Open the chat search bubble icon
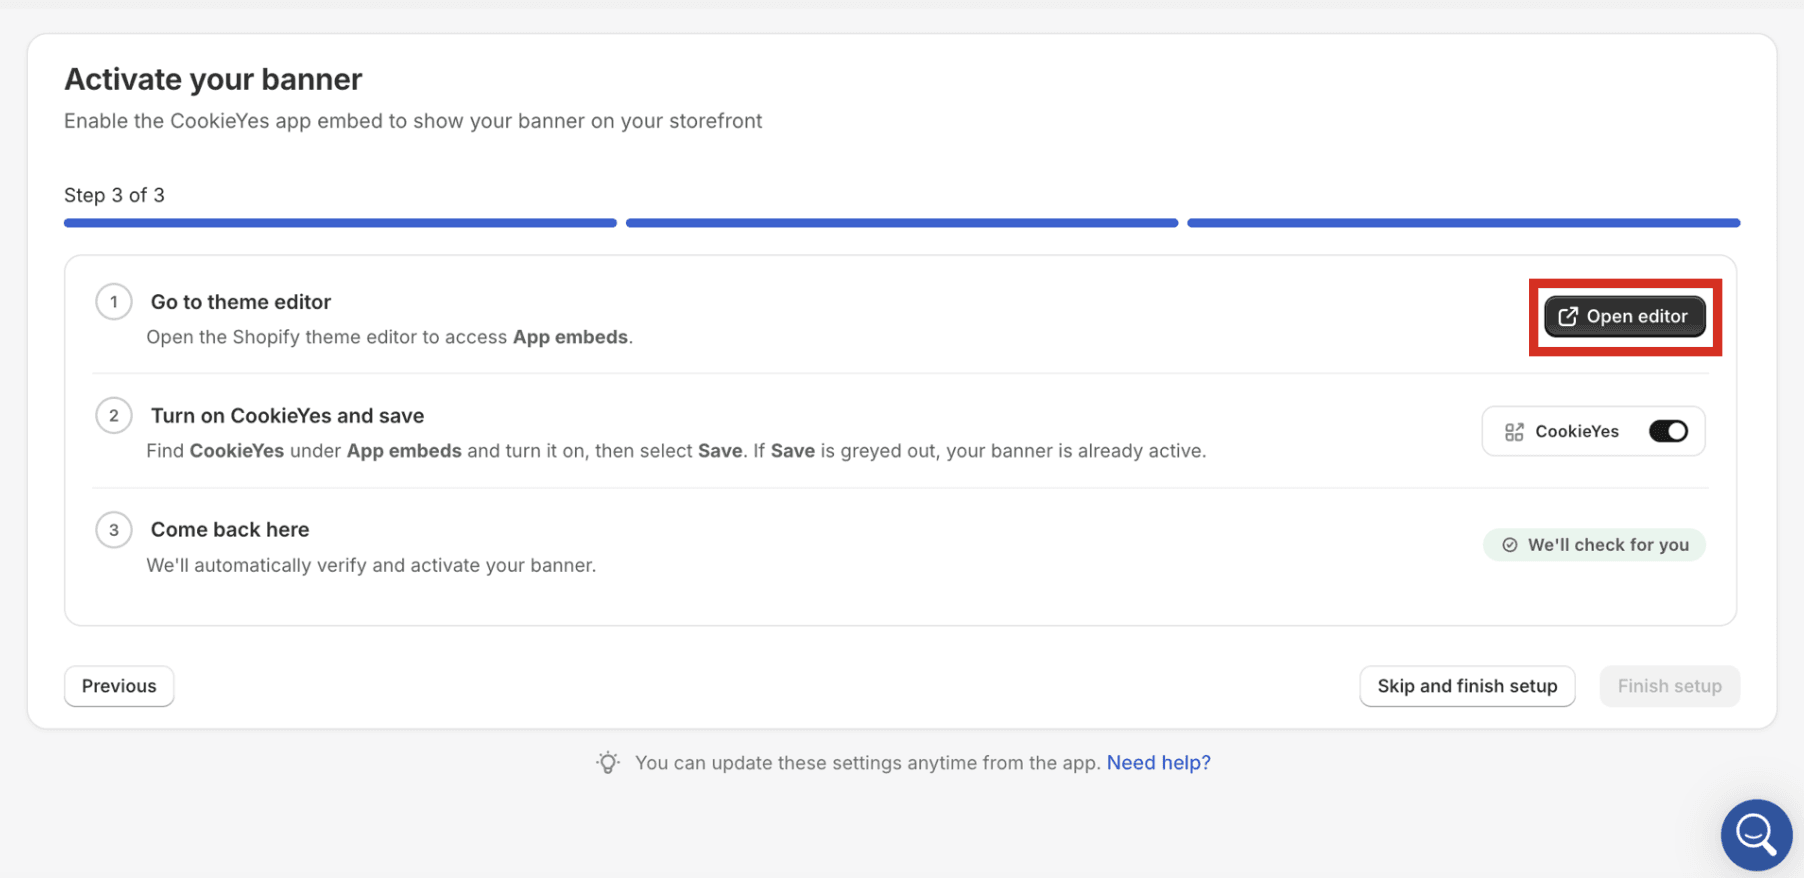 point(1756,834)
